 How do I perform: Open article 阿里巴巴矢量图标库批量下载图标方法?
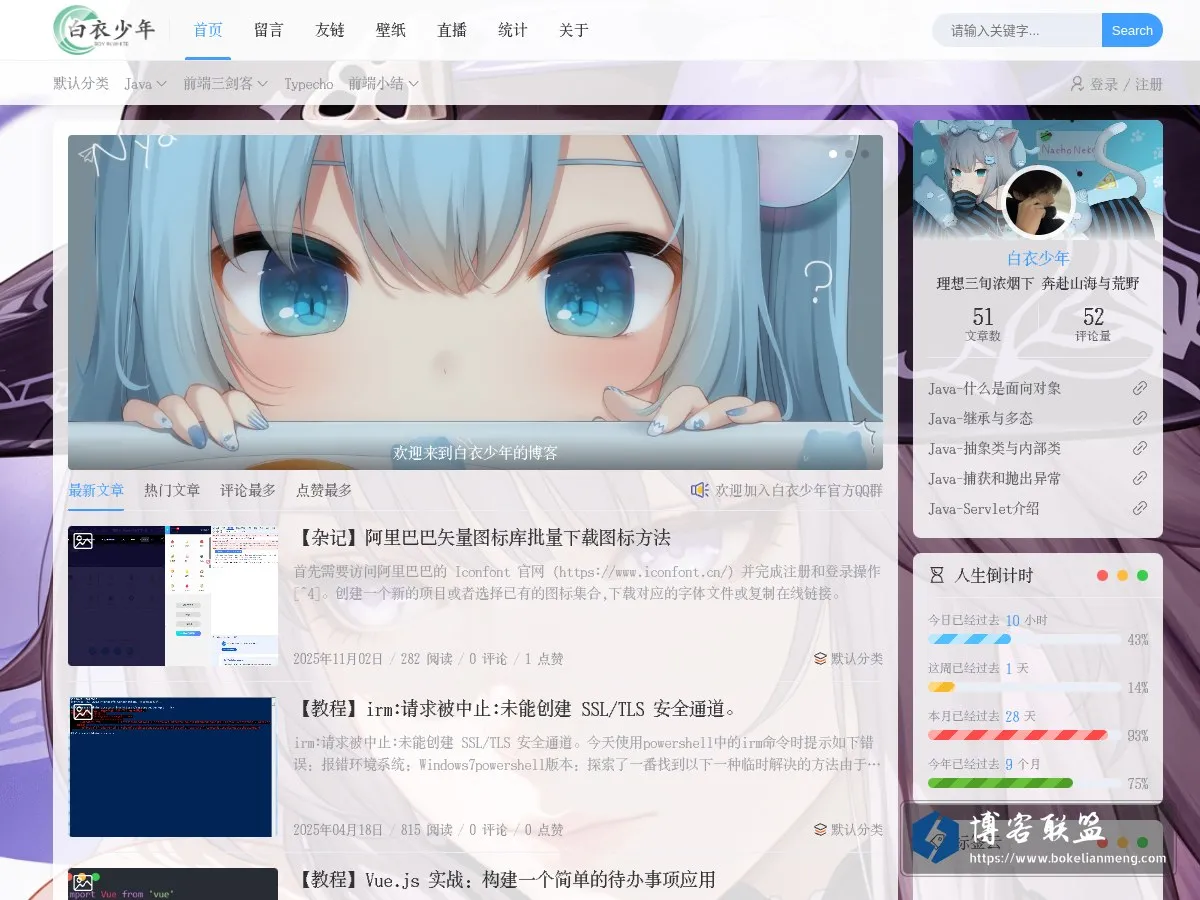click(484, 538)
